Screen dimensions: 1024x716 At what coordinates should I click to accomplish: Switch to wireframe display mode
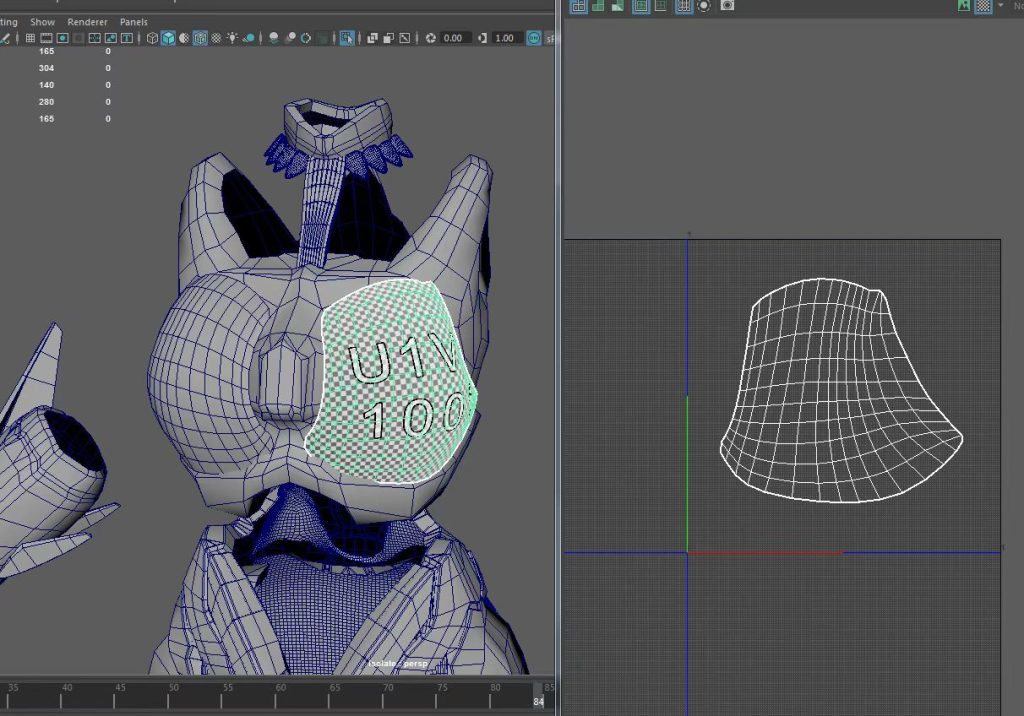point(152,38)
